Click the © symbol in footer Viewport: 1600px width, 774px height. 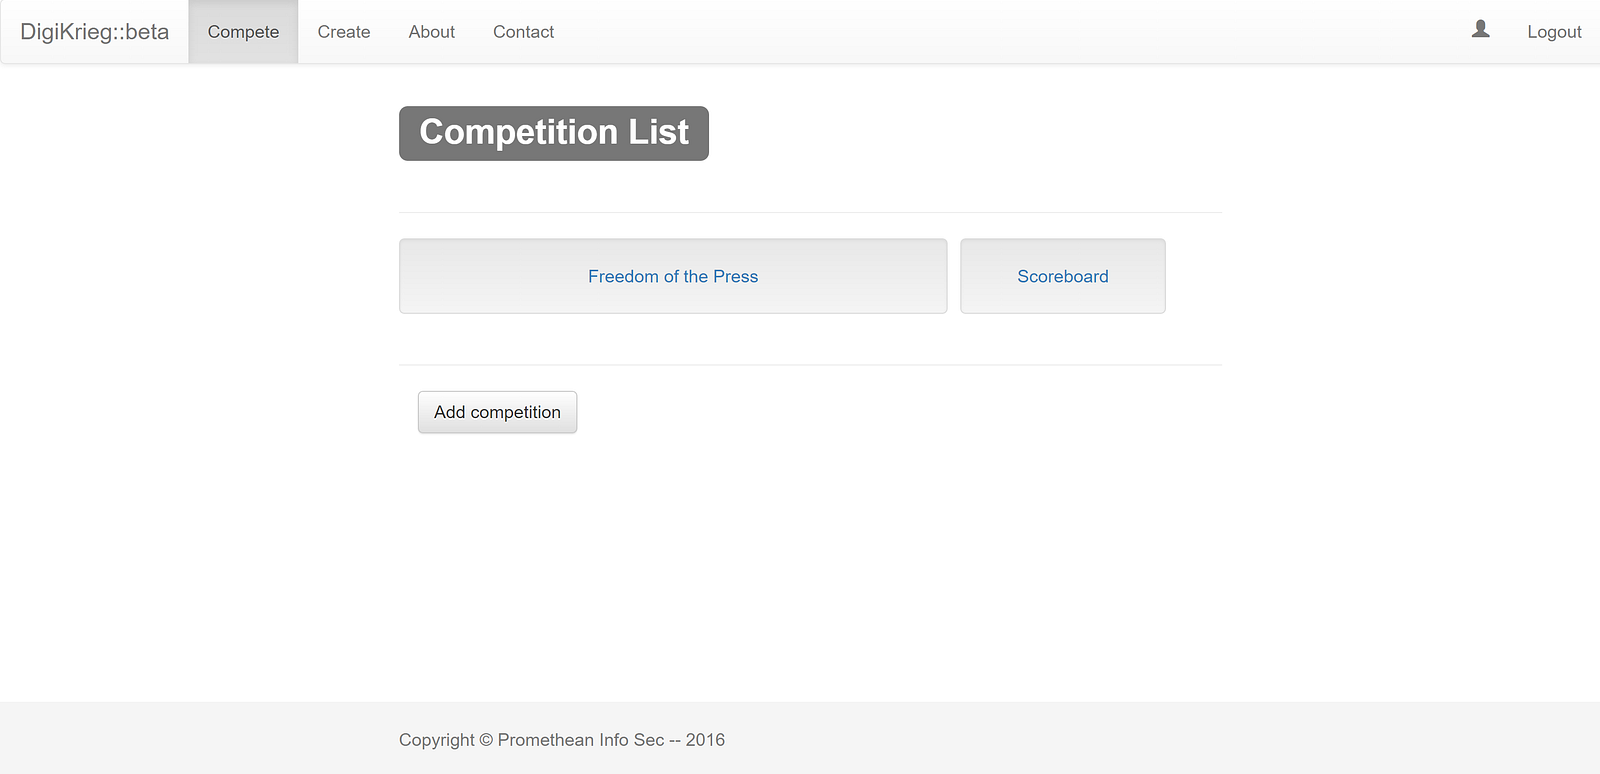(486, 740)
